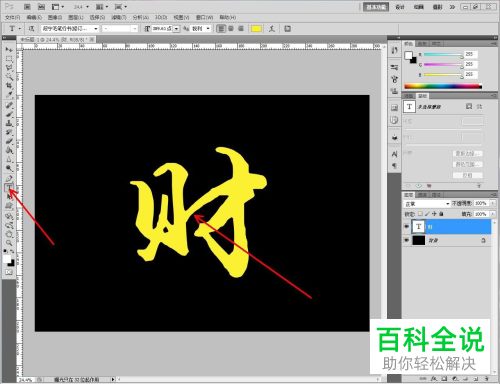Set center text alignment in options bar
The image size is (500, 384).
[x=231, y=29]
